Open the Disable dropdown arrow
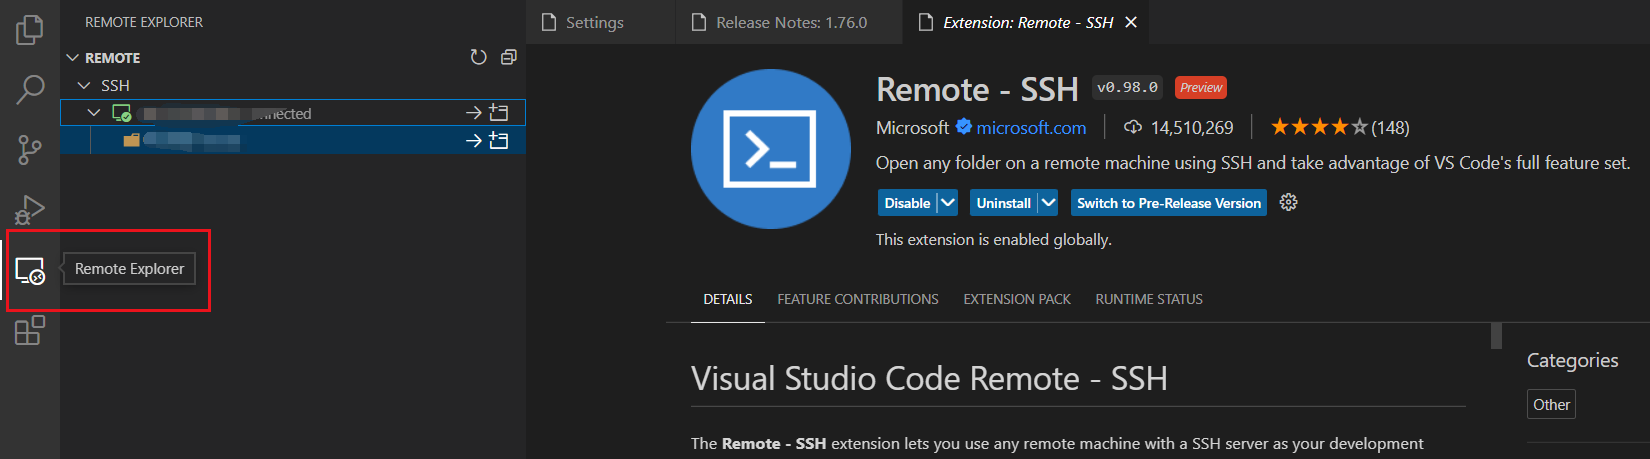This screenshot has width=1650, height=459. tap(948, 202)
